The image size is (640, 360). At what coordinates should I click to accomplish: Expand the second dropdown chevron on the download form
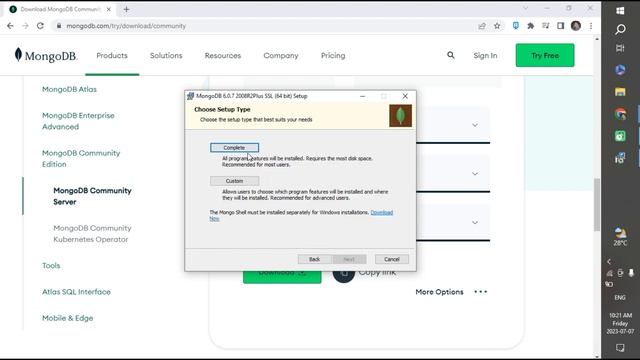475,173
